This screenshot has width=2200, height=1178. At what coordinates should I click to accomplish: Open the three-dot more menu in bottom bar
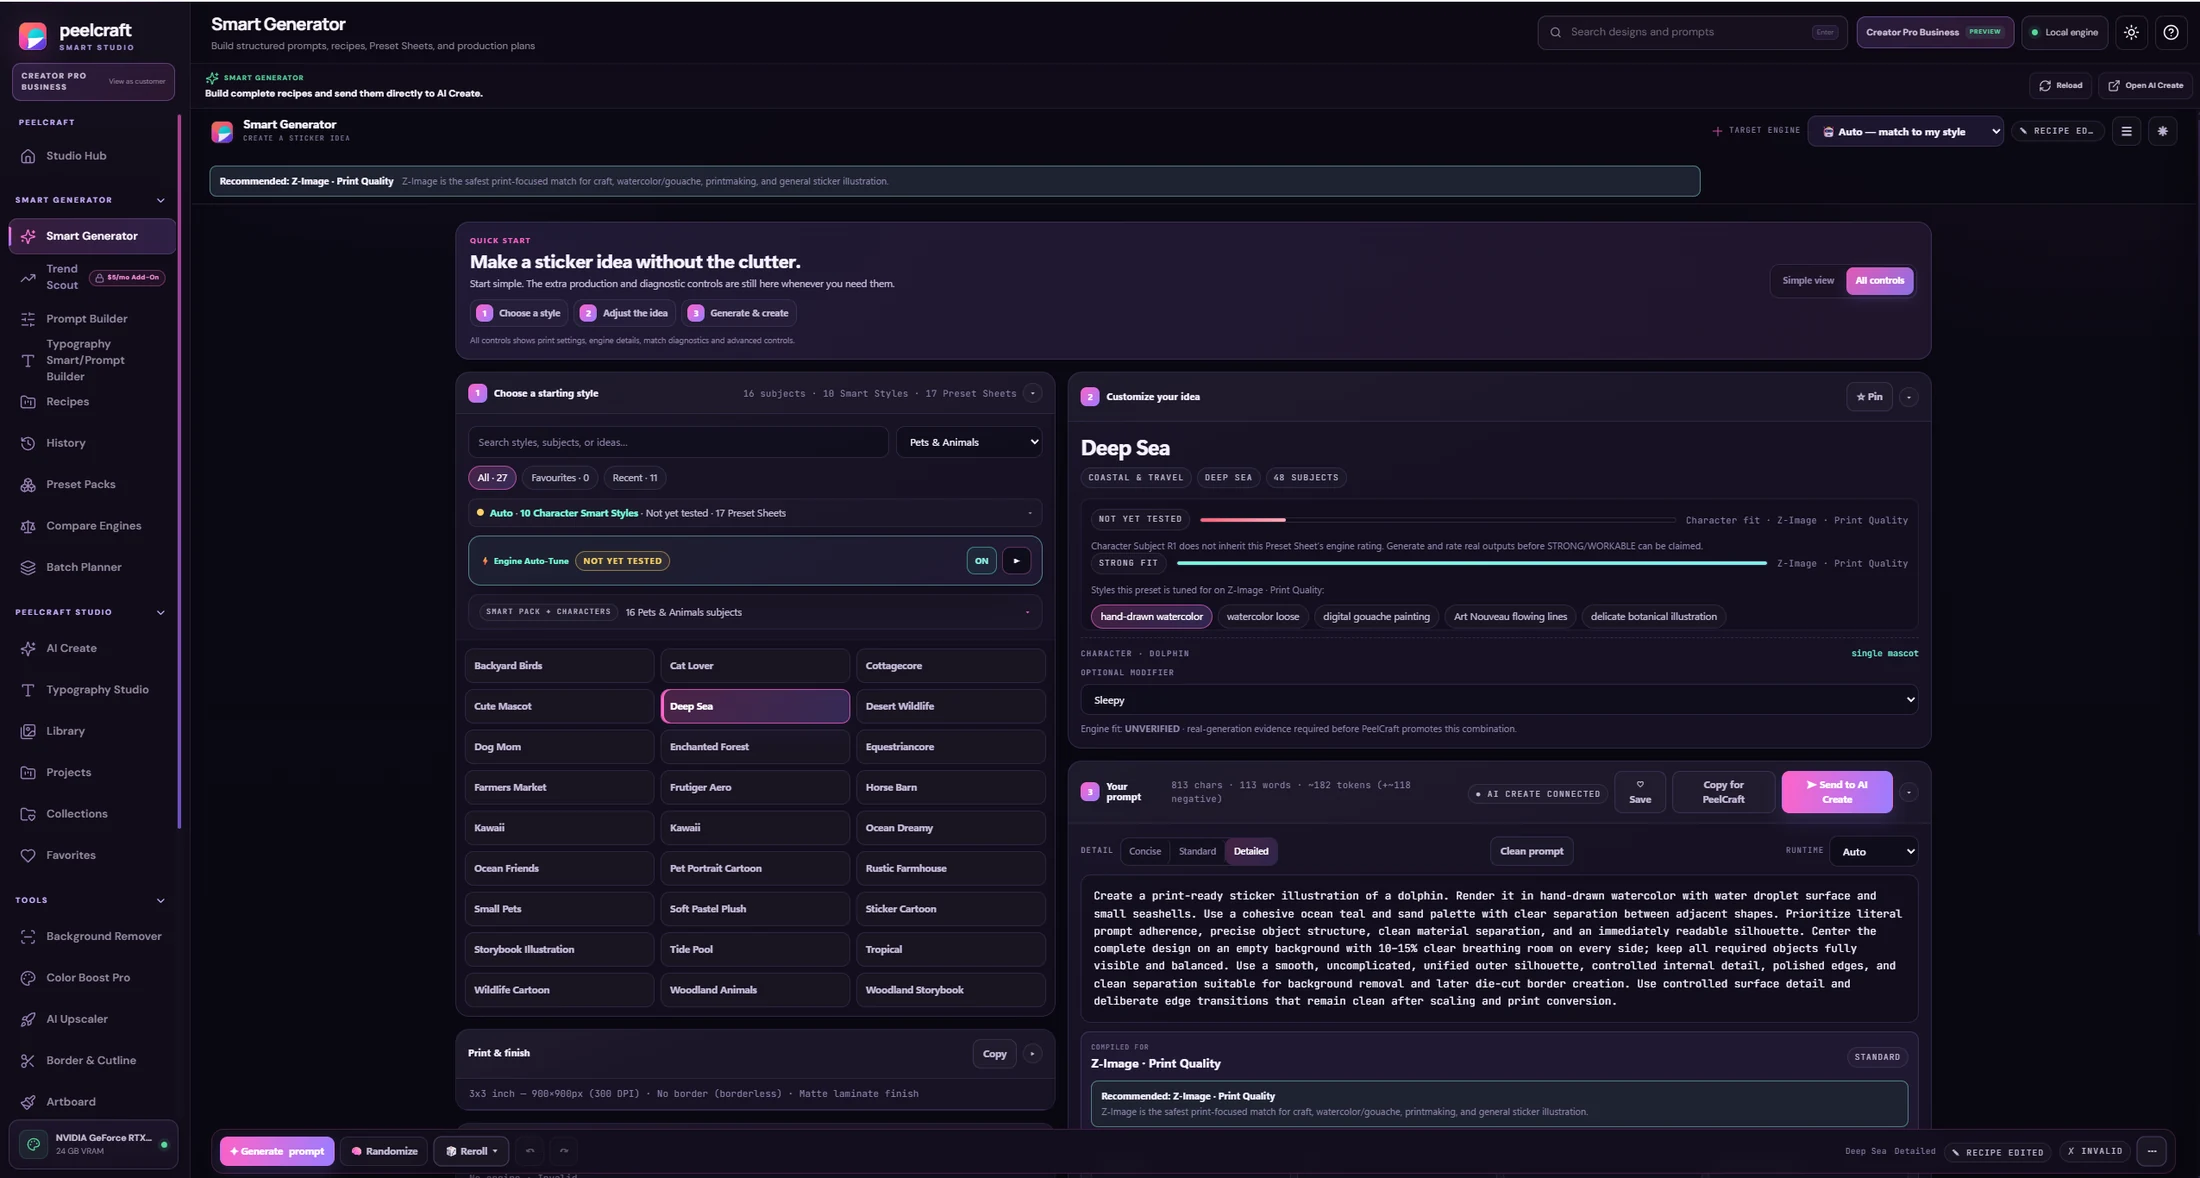(x=2152, y=1152)
